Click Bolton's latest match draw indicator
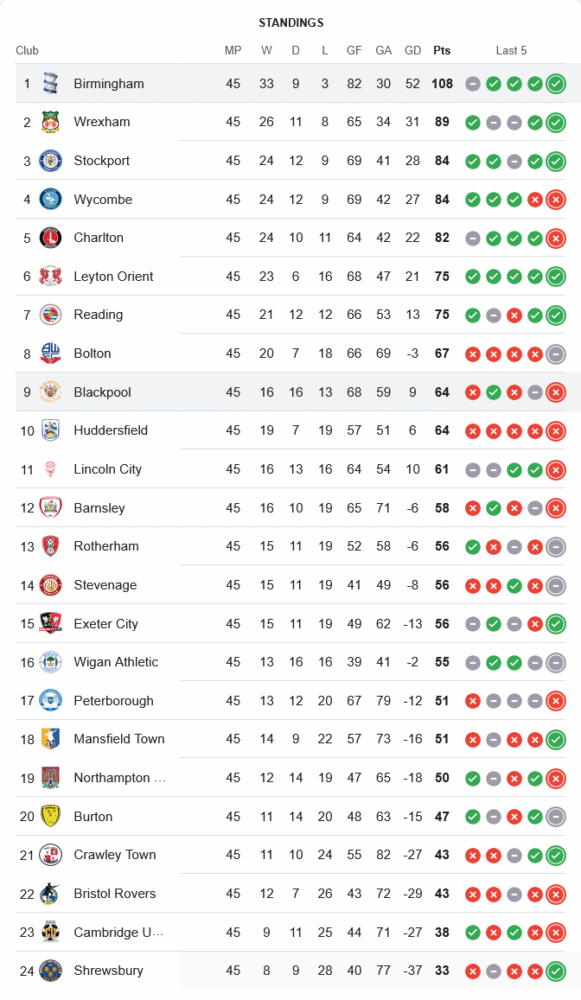 [556, 354]
